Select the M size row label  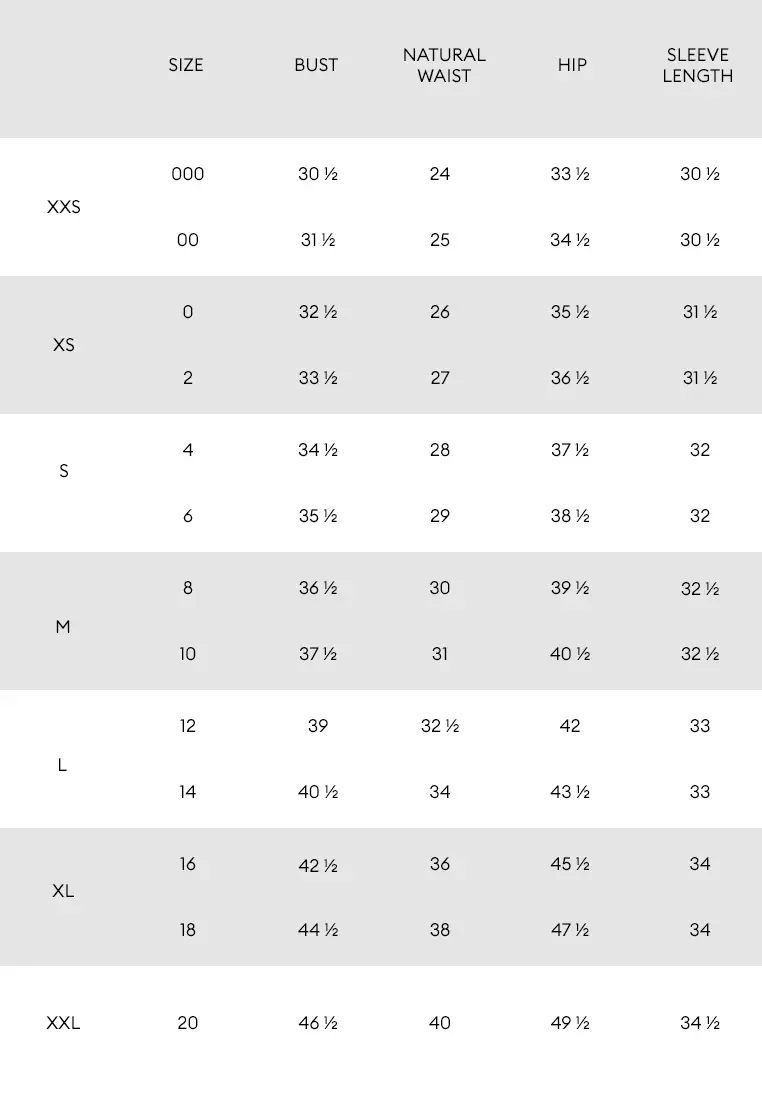63,627
